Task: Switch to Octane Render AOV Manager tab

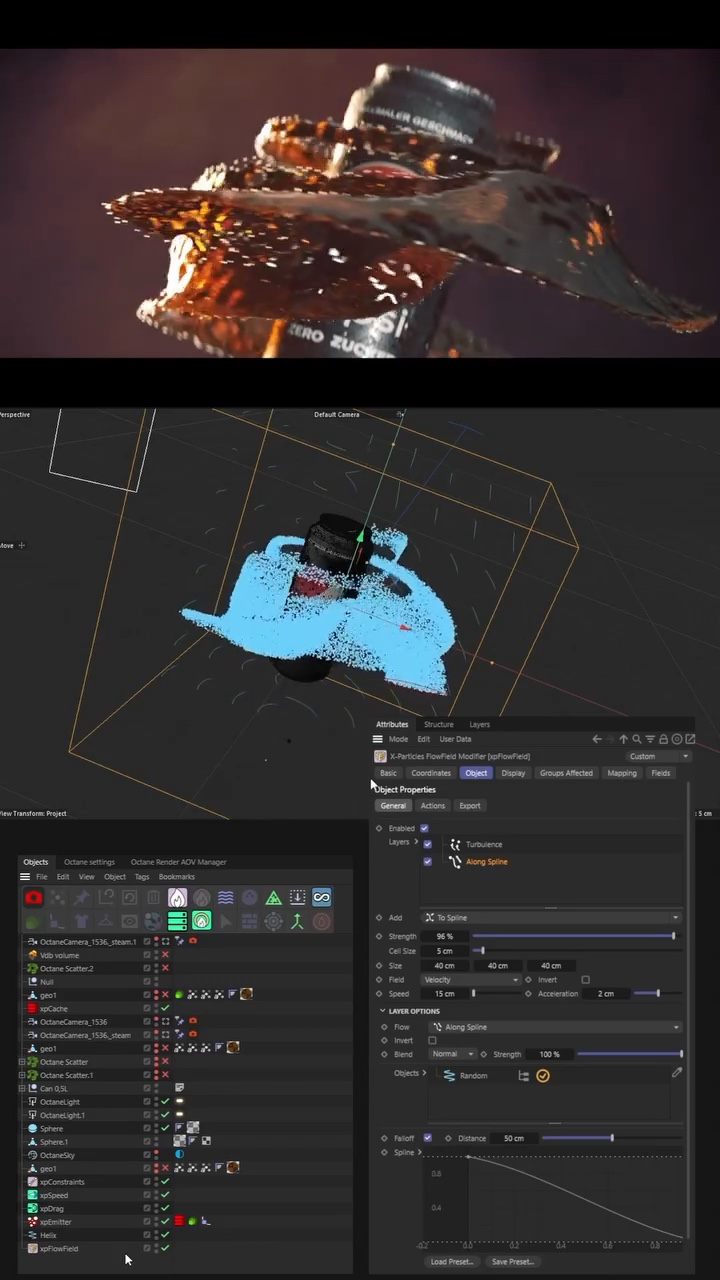Action: (x=178, y=862)
